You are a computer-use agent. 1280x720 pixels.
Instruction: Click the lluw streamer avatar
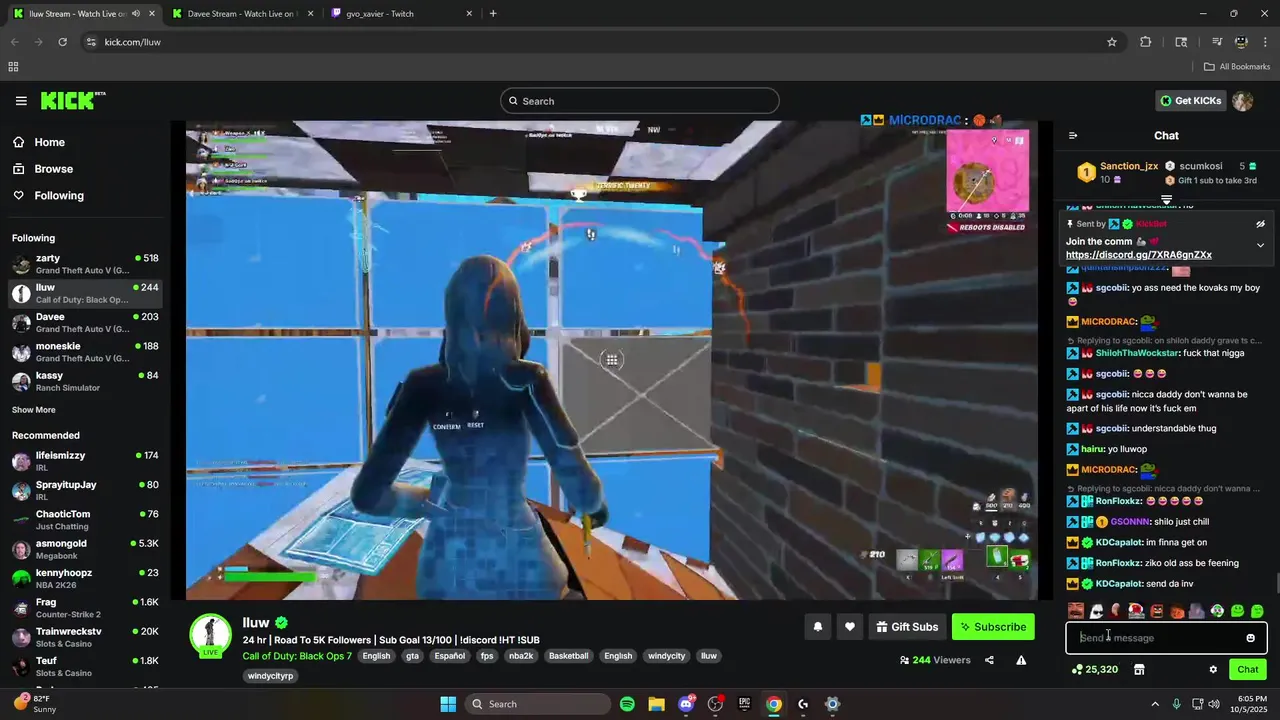pyautogui.click(x=211, y=636)
